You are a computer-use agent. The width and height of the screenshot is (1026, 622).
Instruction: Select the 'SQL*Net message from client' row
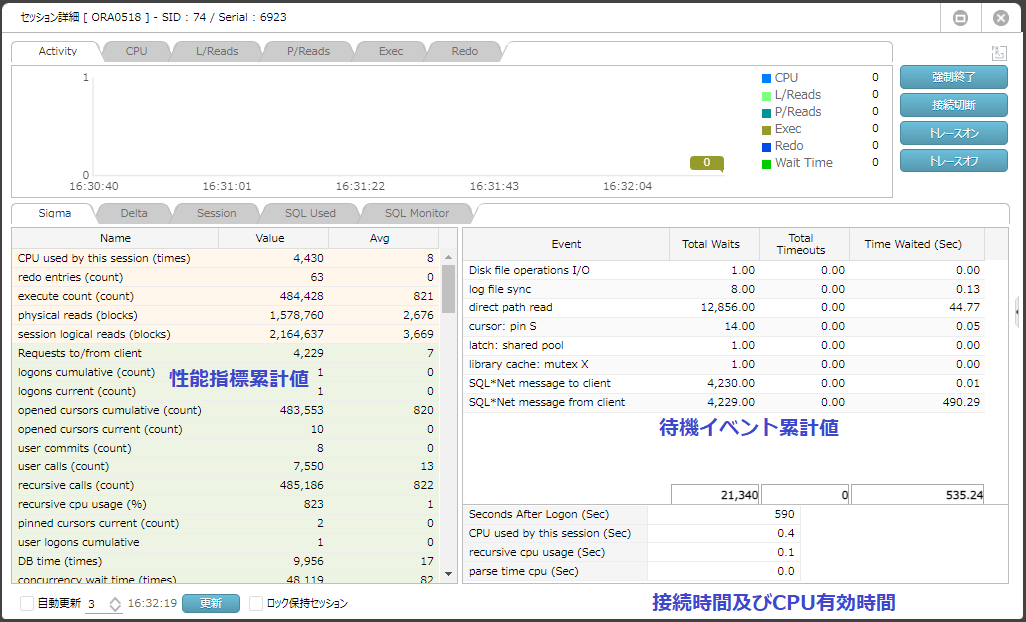point(724,402)
